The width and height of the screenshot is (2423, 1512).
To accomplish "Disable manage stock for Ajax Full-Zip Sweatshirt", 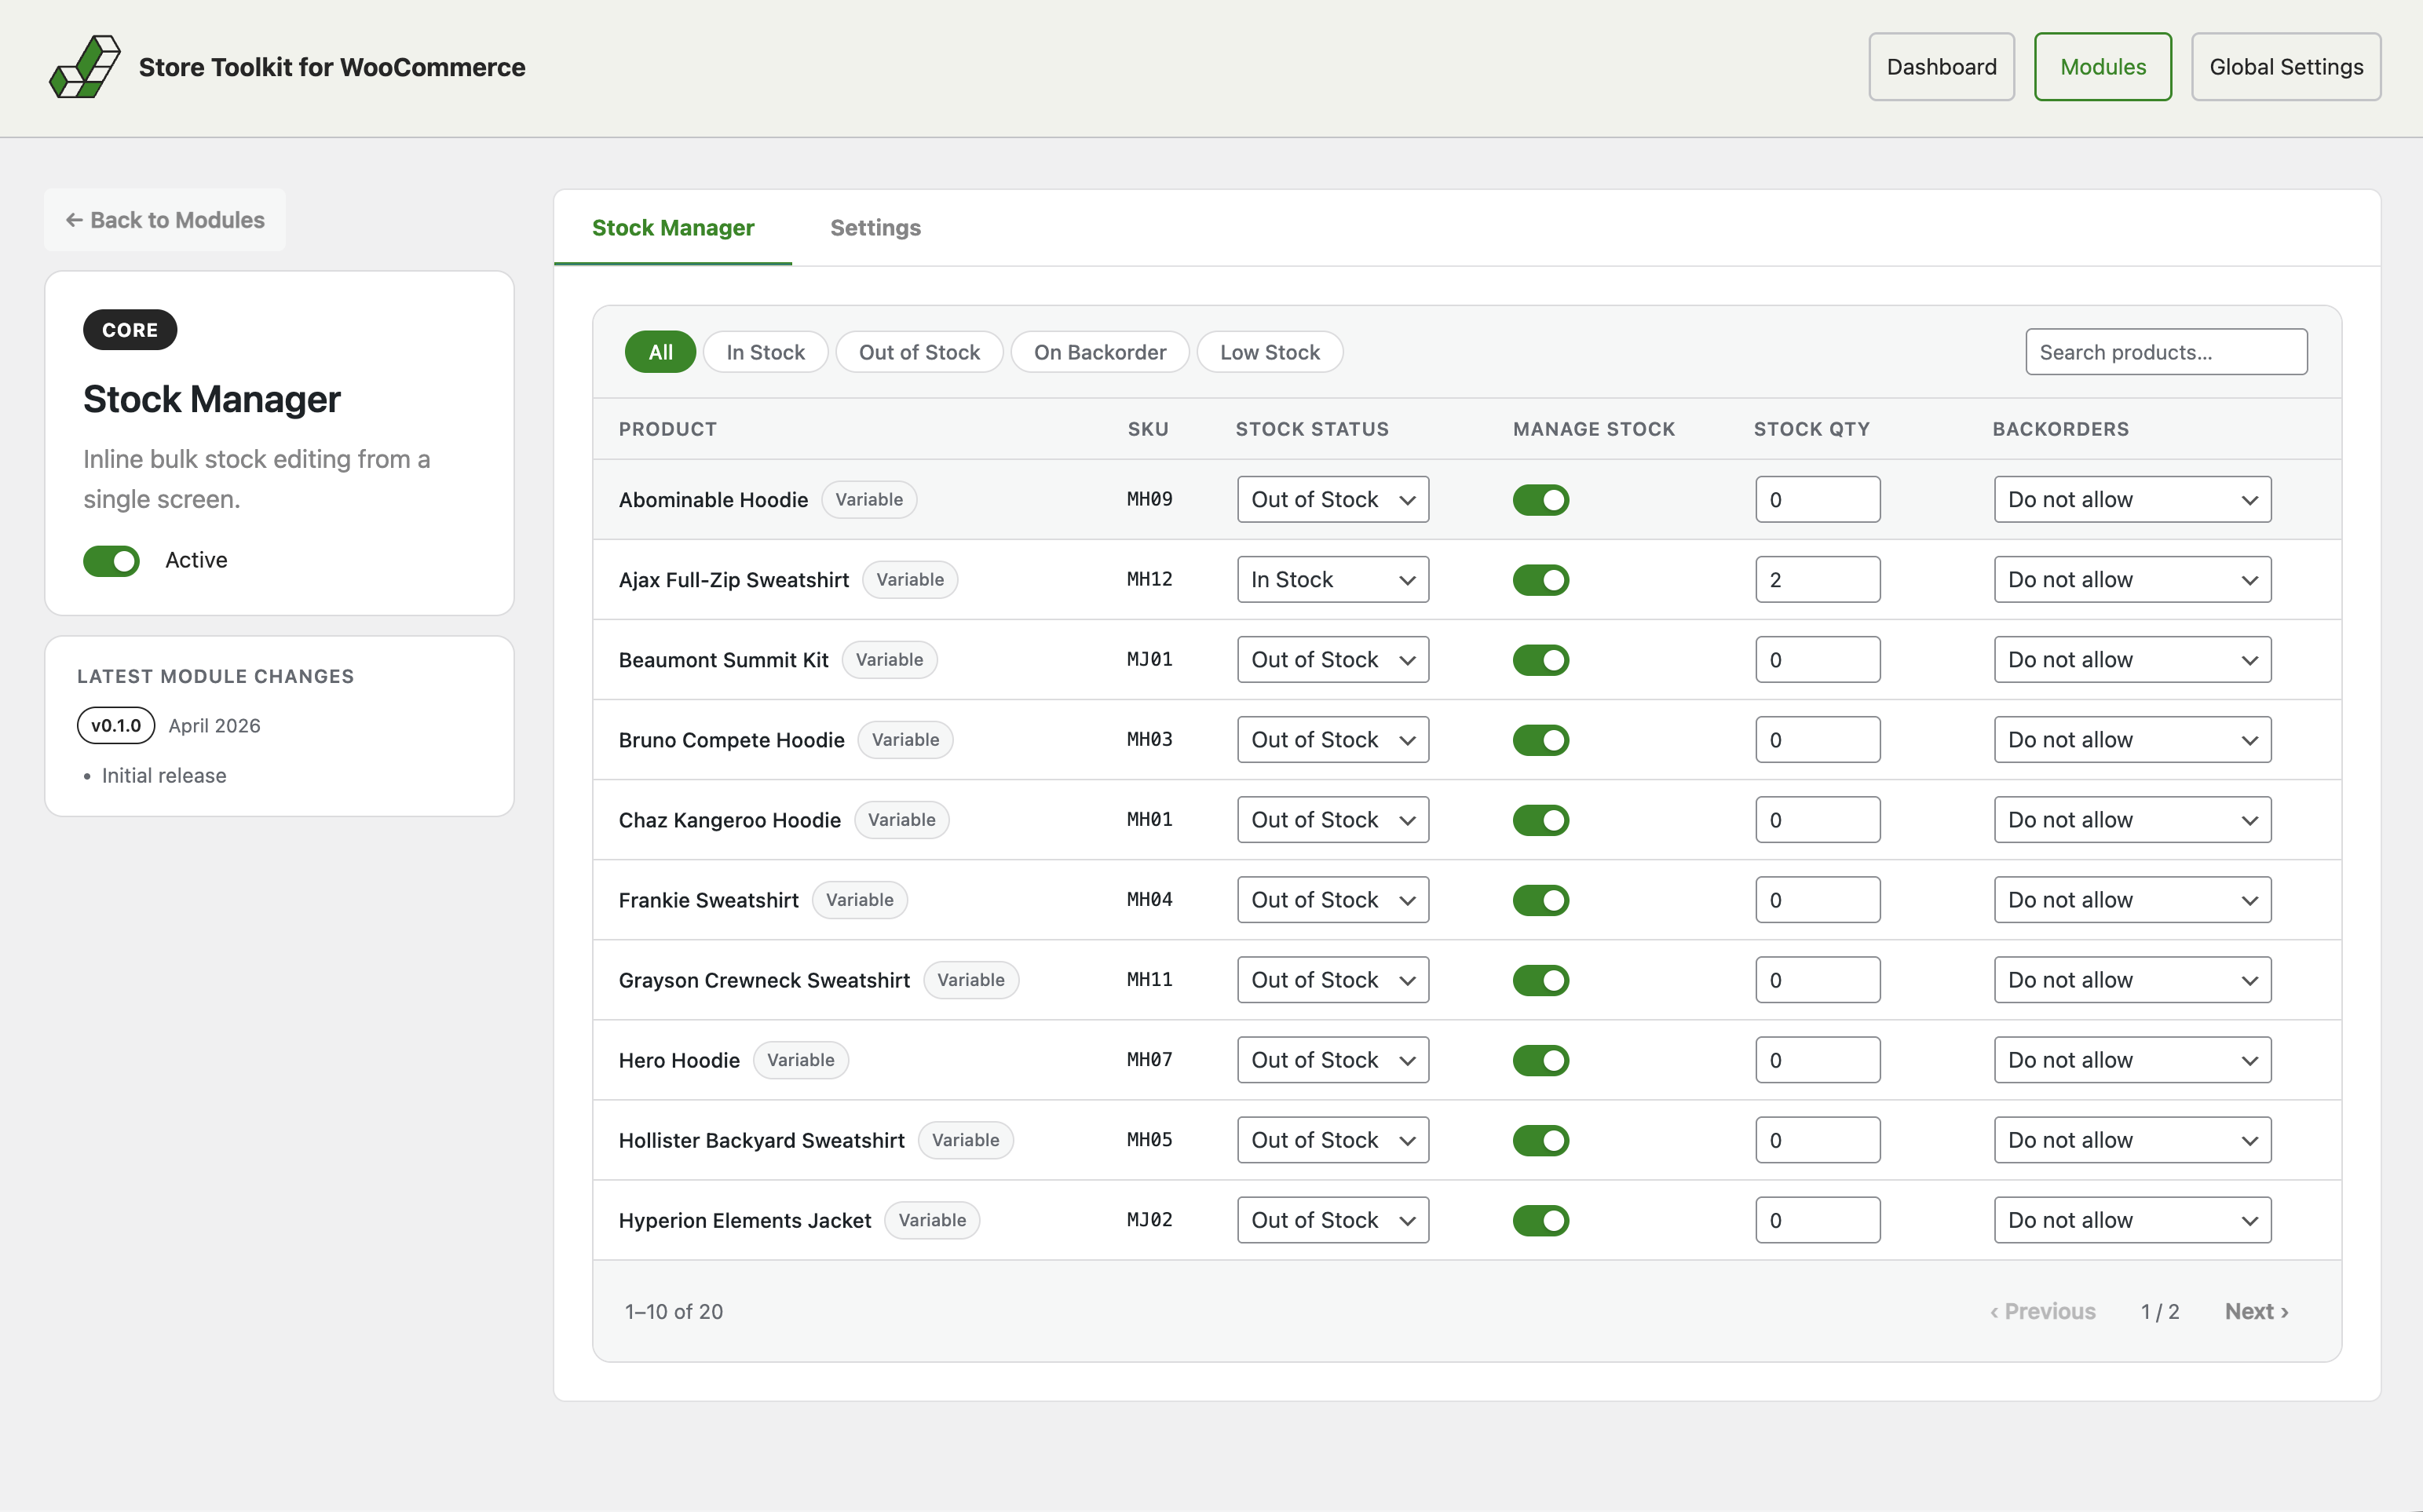I will [x=1540, y=580].
